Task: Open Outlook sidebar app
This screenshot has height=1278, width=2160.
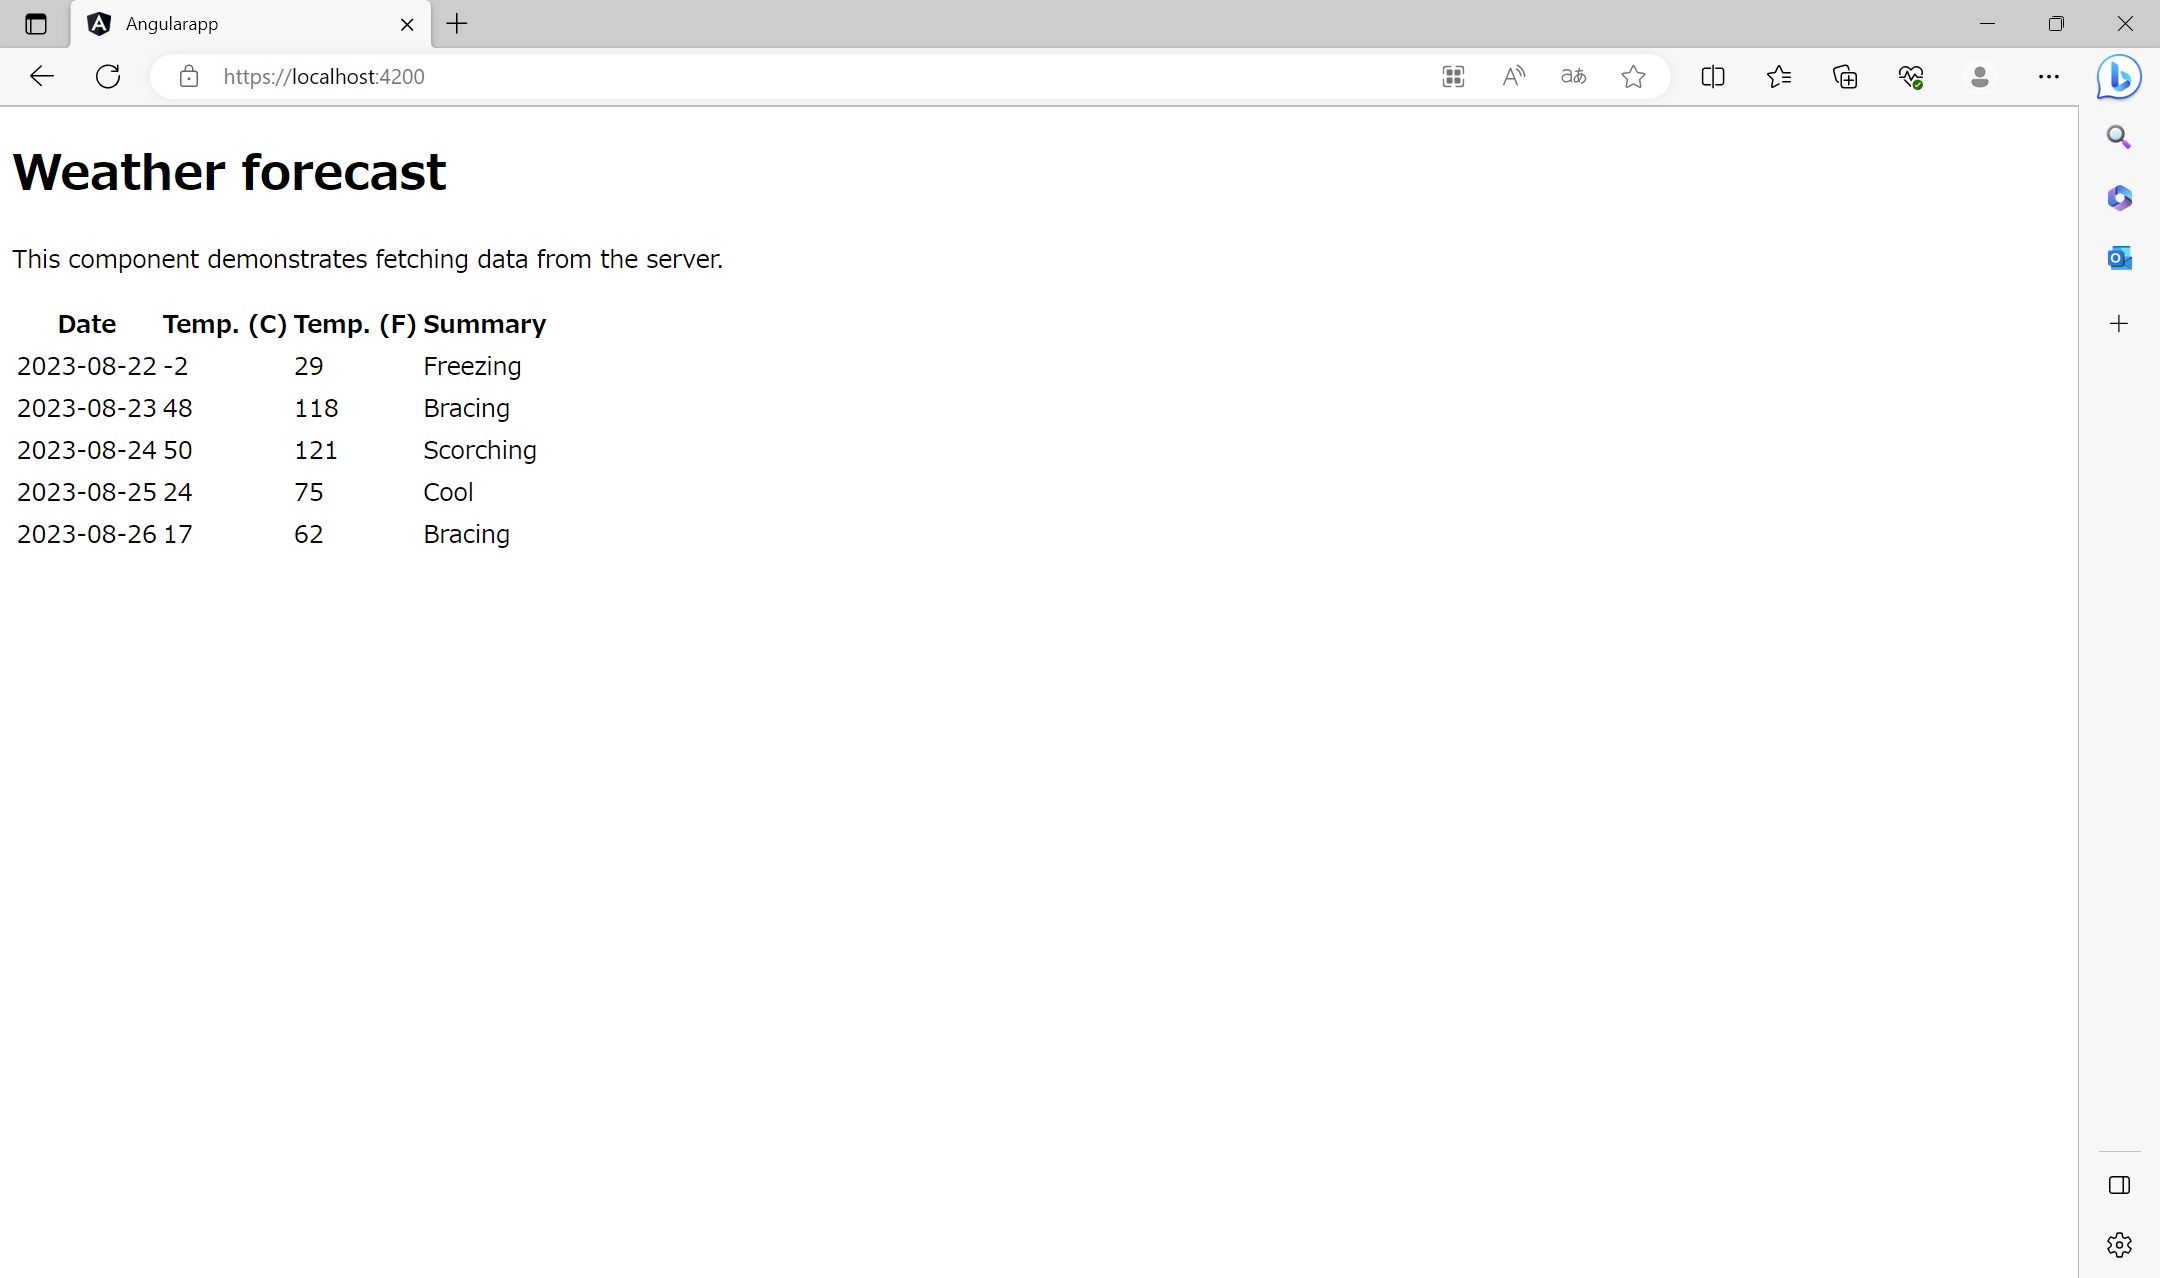Action: (2119, 258)
